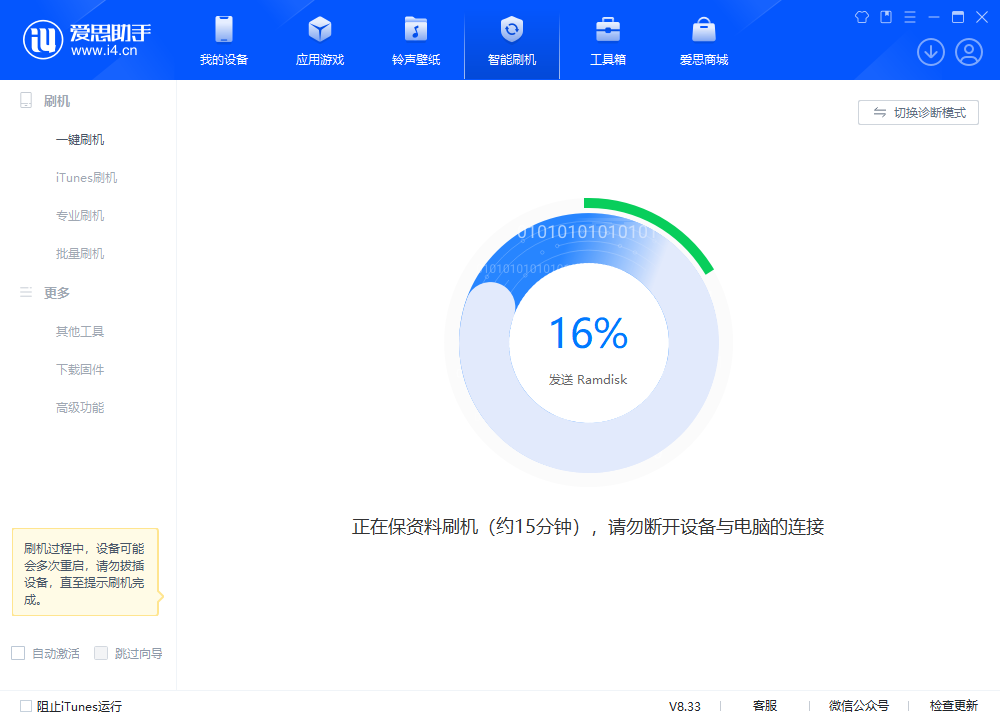This screenshot has height=721, width=1000.
Task: Click the 切换诊断模式 button
Action: click(x=917, y=112)
